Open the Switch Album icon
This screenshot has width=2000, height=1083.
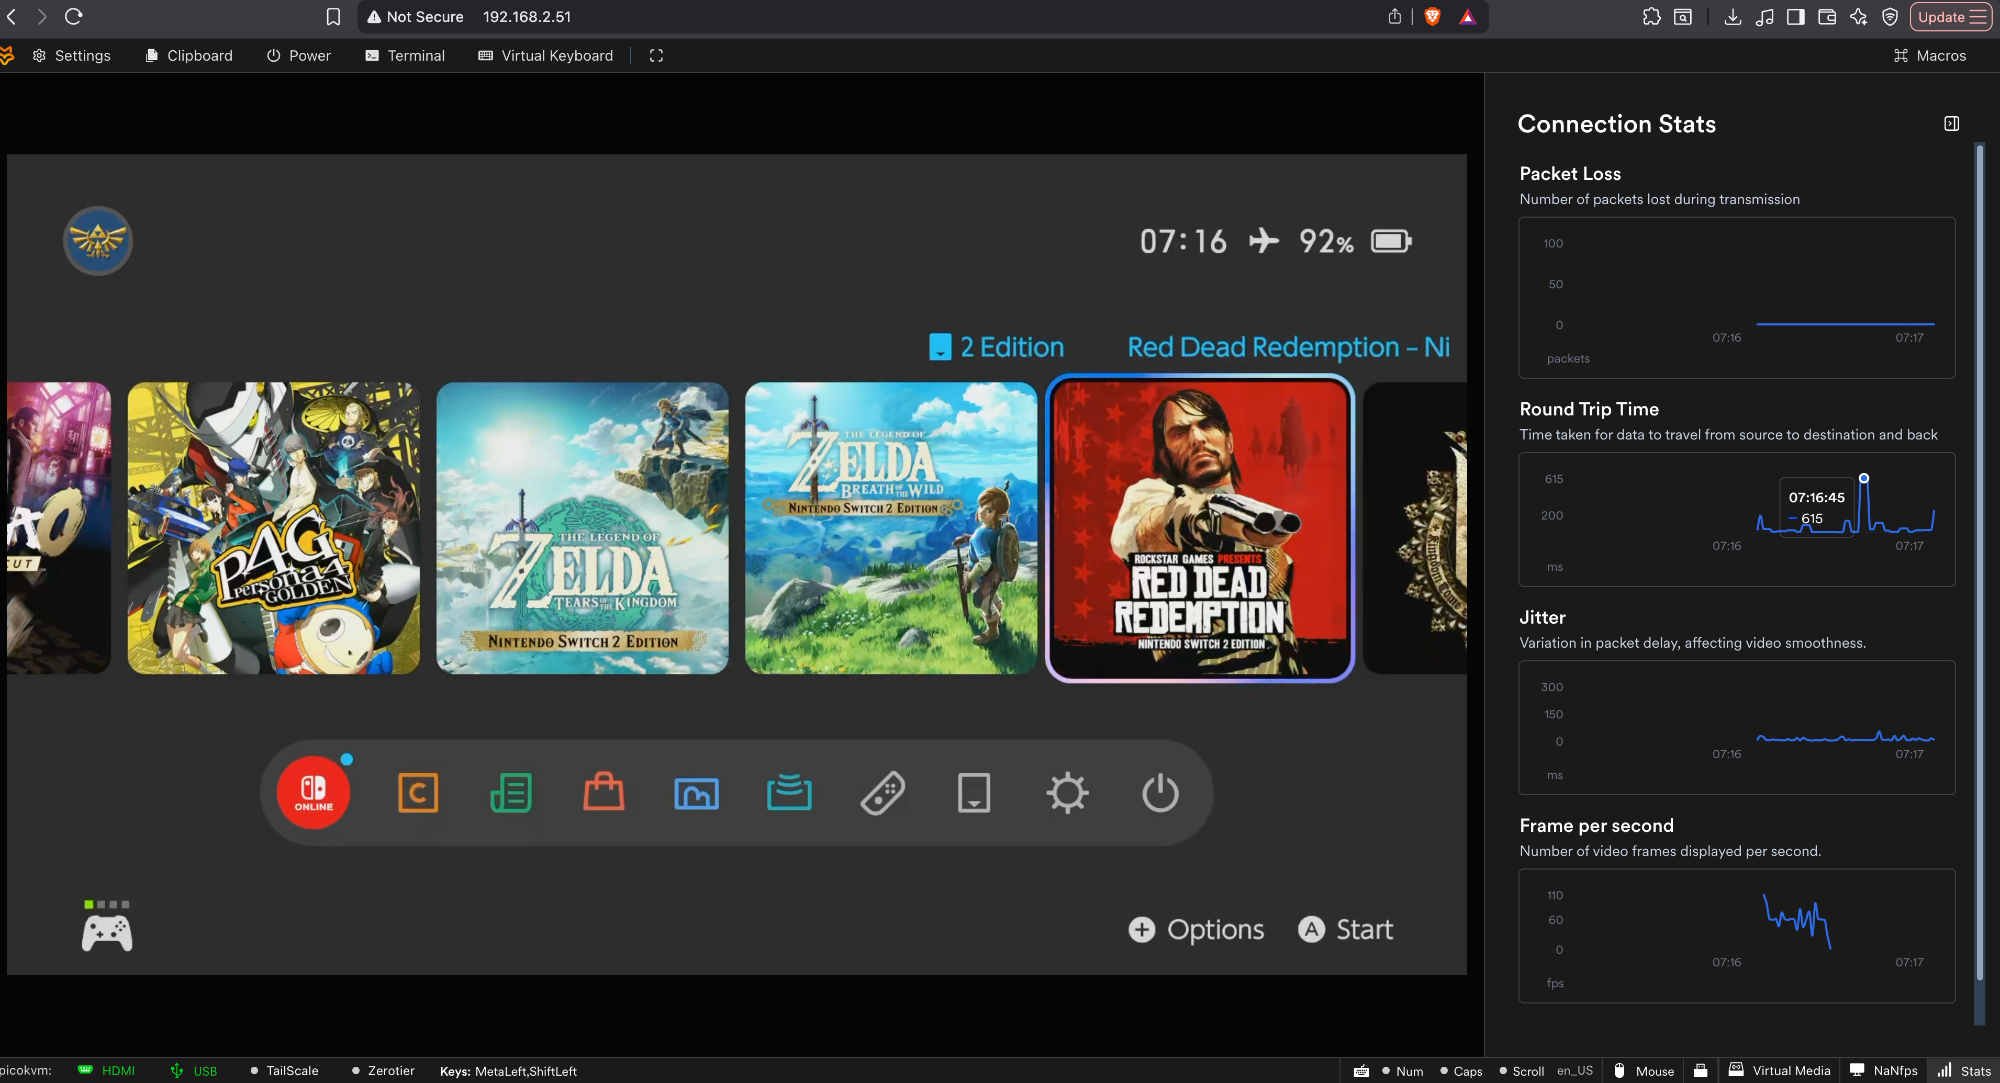pos(697,794)
